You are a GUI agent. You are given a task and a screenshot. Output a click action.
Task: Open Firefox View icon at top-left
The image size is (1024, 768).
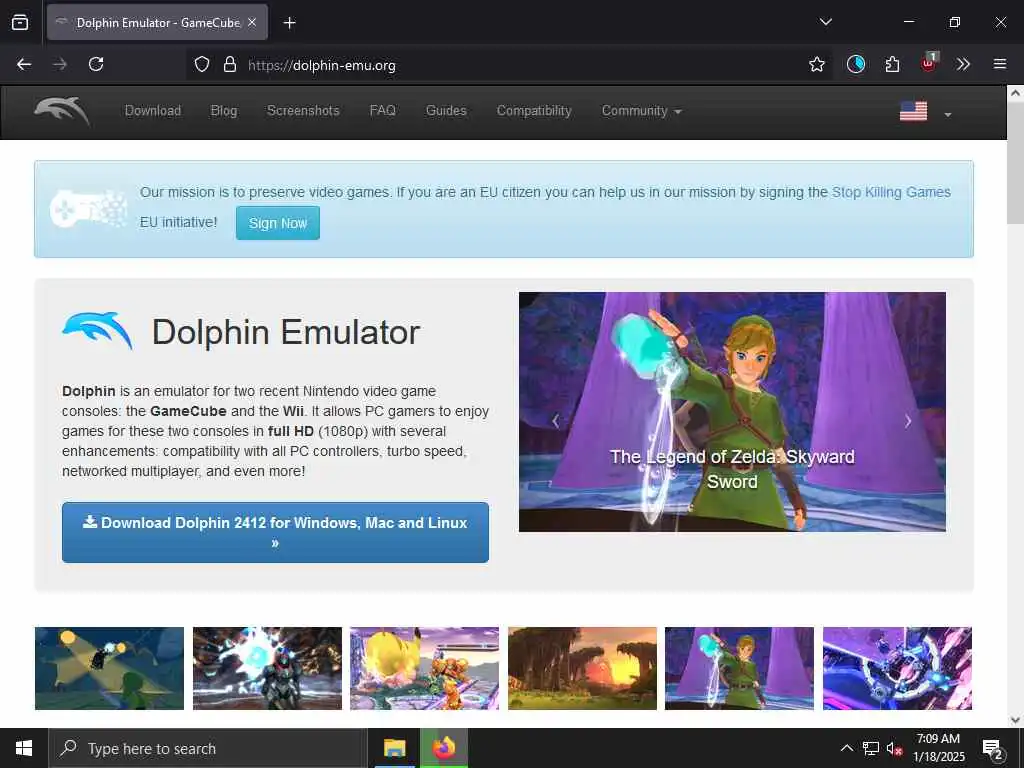pyautogui.click(x=20, y=22)
